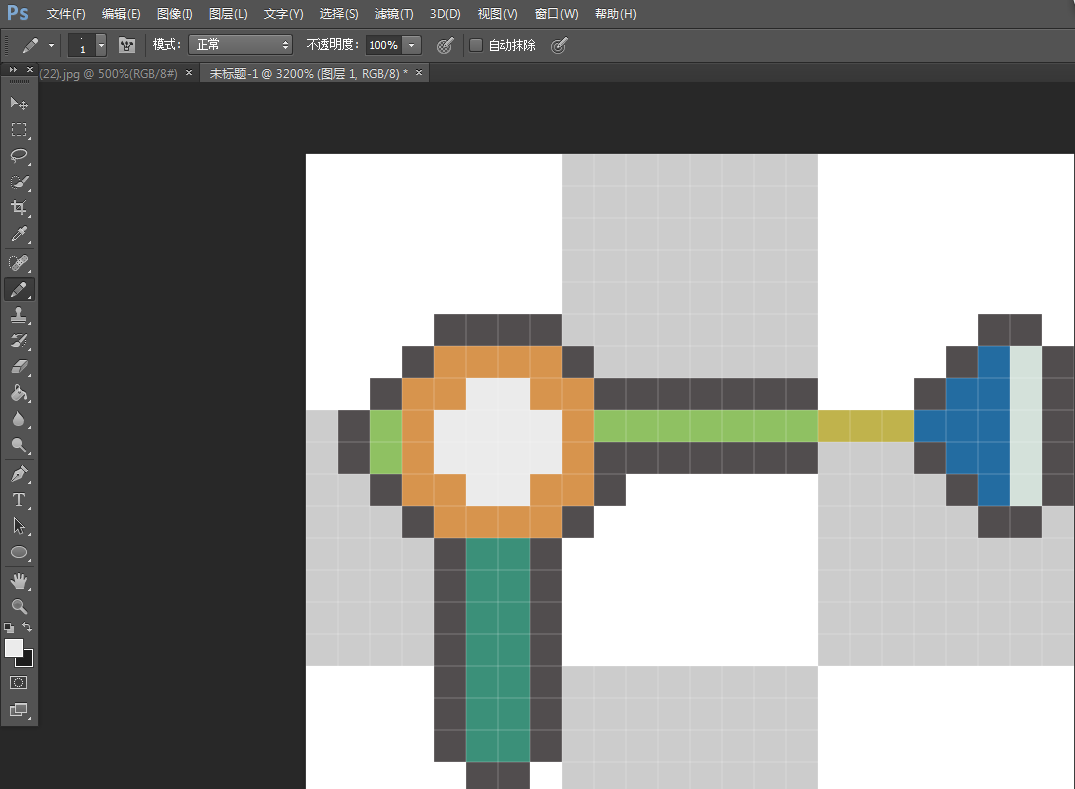
Task: Open the brush preset picker arrow
Action: tap(101, 45)
